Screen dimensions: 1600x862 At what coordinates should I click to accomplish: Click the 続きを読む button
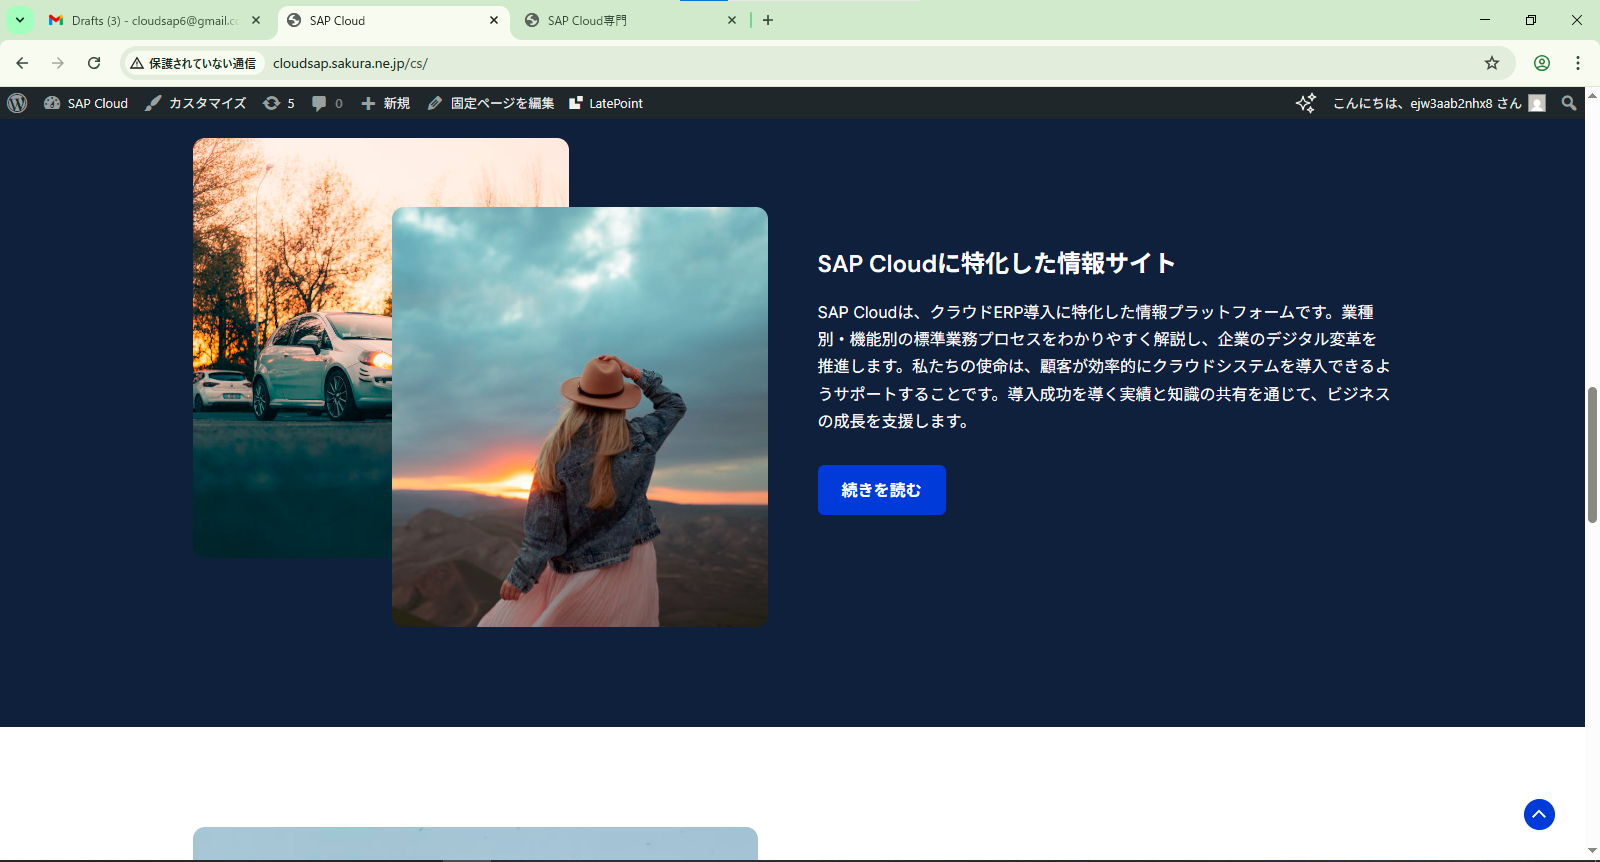coord(882,490)
